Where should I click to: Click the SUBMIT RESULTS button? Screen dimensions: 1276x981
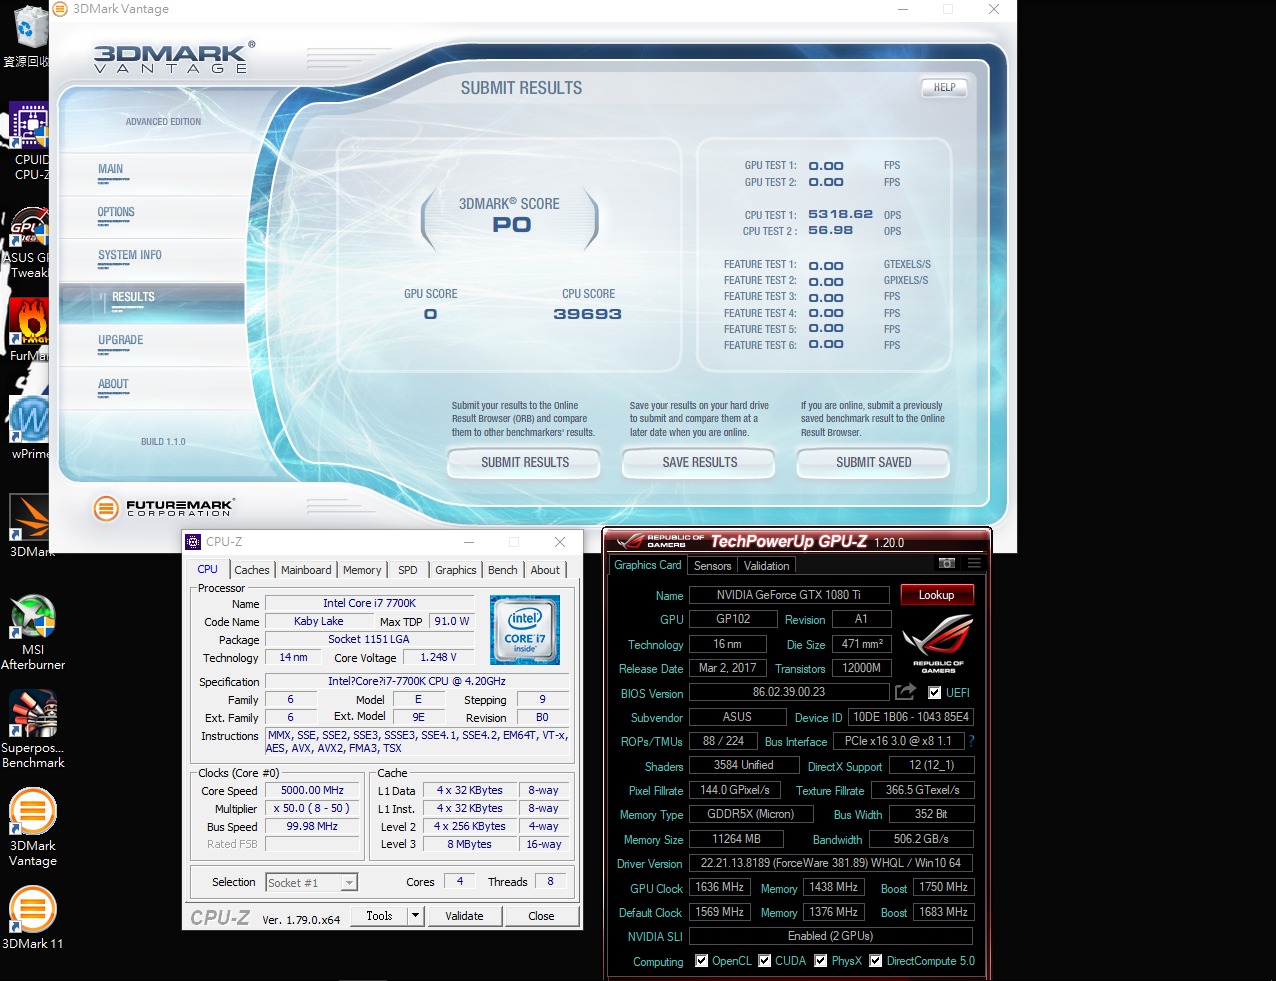coord(525,463)
